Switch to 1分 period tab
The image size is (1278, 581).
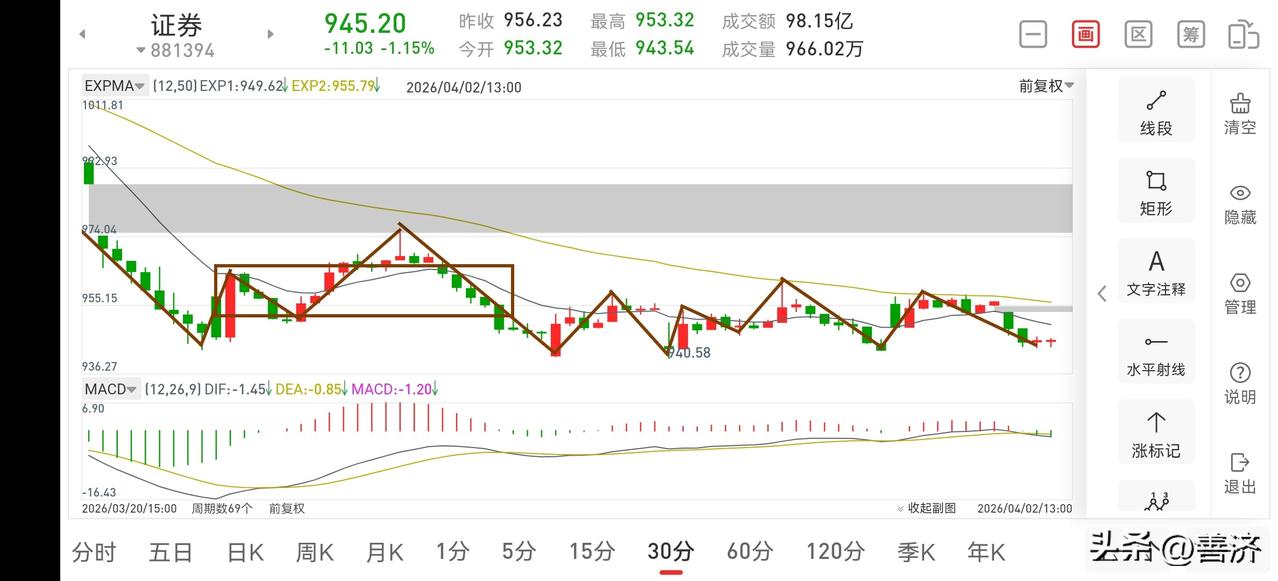(x=452, y=551)
